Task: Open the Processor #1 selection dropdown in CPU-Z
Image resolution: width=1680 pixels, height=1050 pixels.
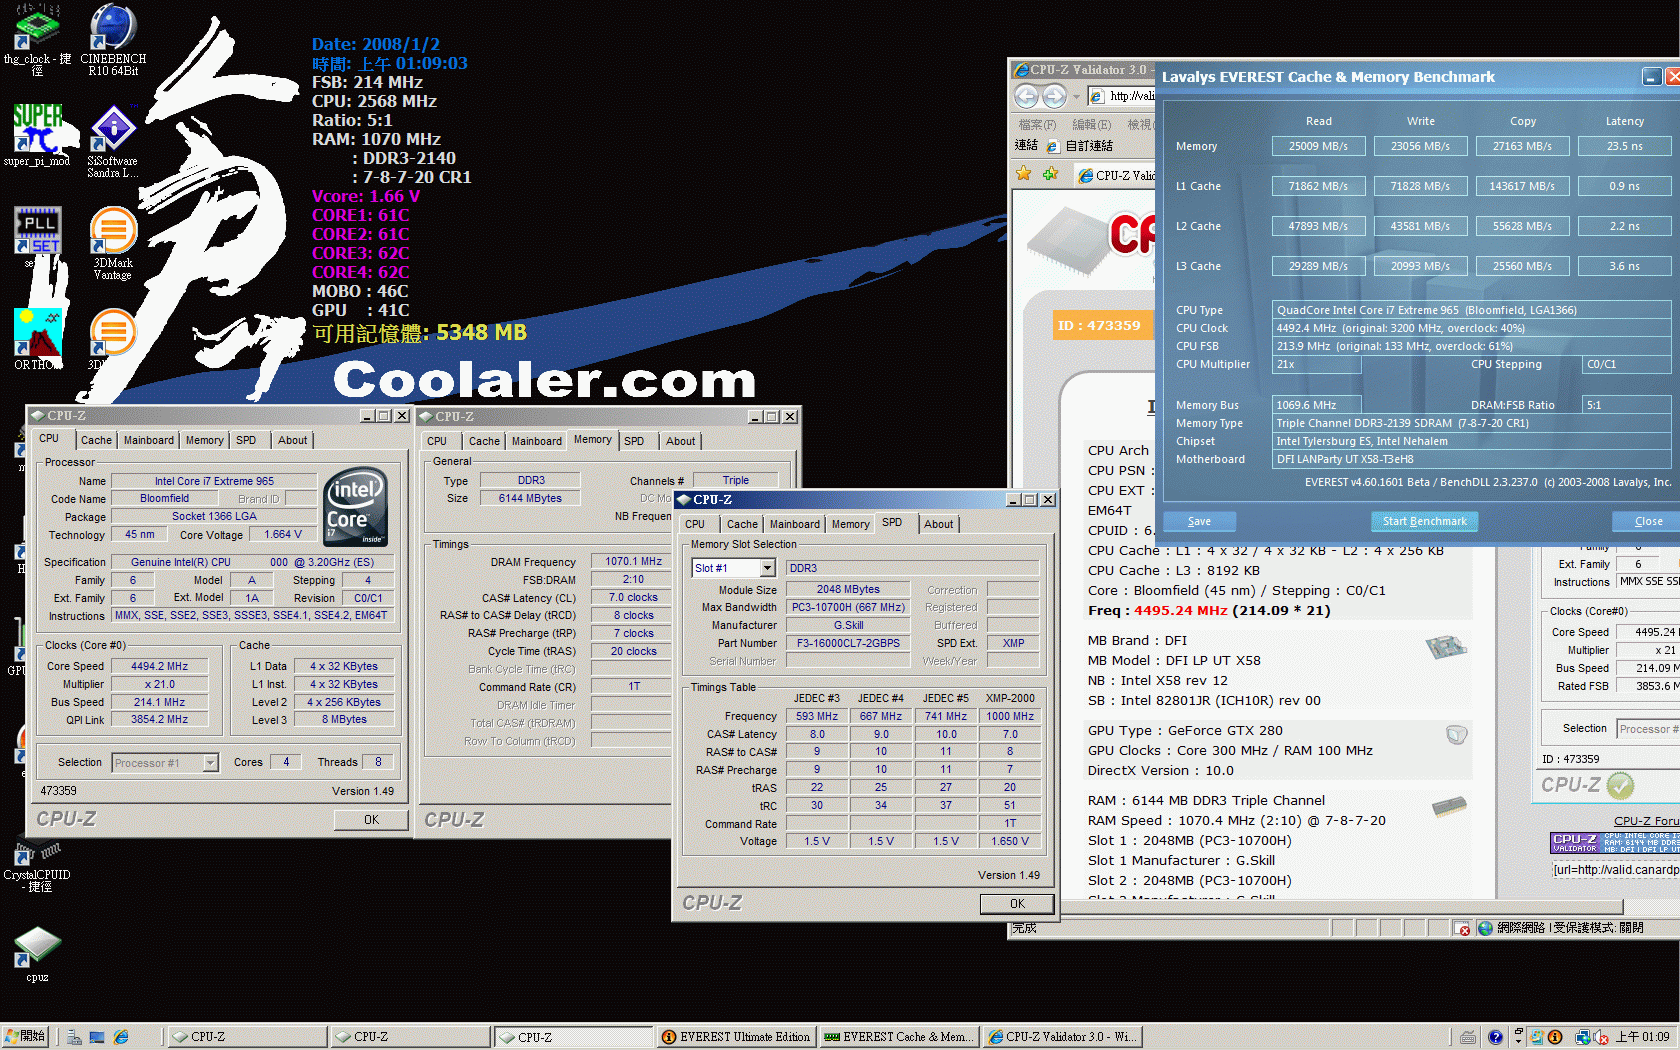Action: coord(210,763)
